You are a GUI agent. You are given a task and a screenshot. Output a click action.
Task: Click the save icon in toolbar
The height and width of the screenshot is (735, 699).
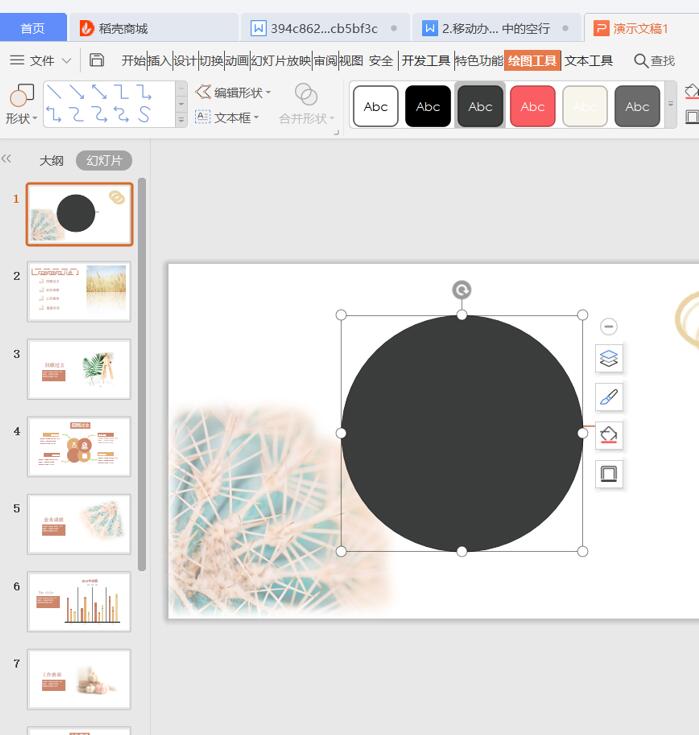tap(97, 60)
